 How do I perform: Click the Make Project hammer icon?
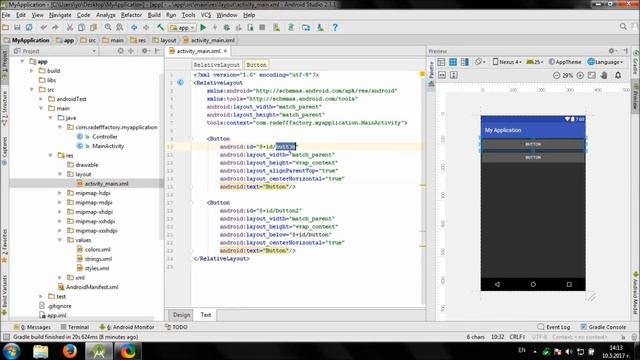click(160, 27)
